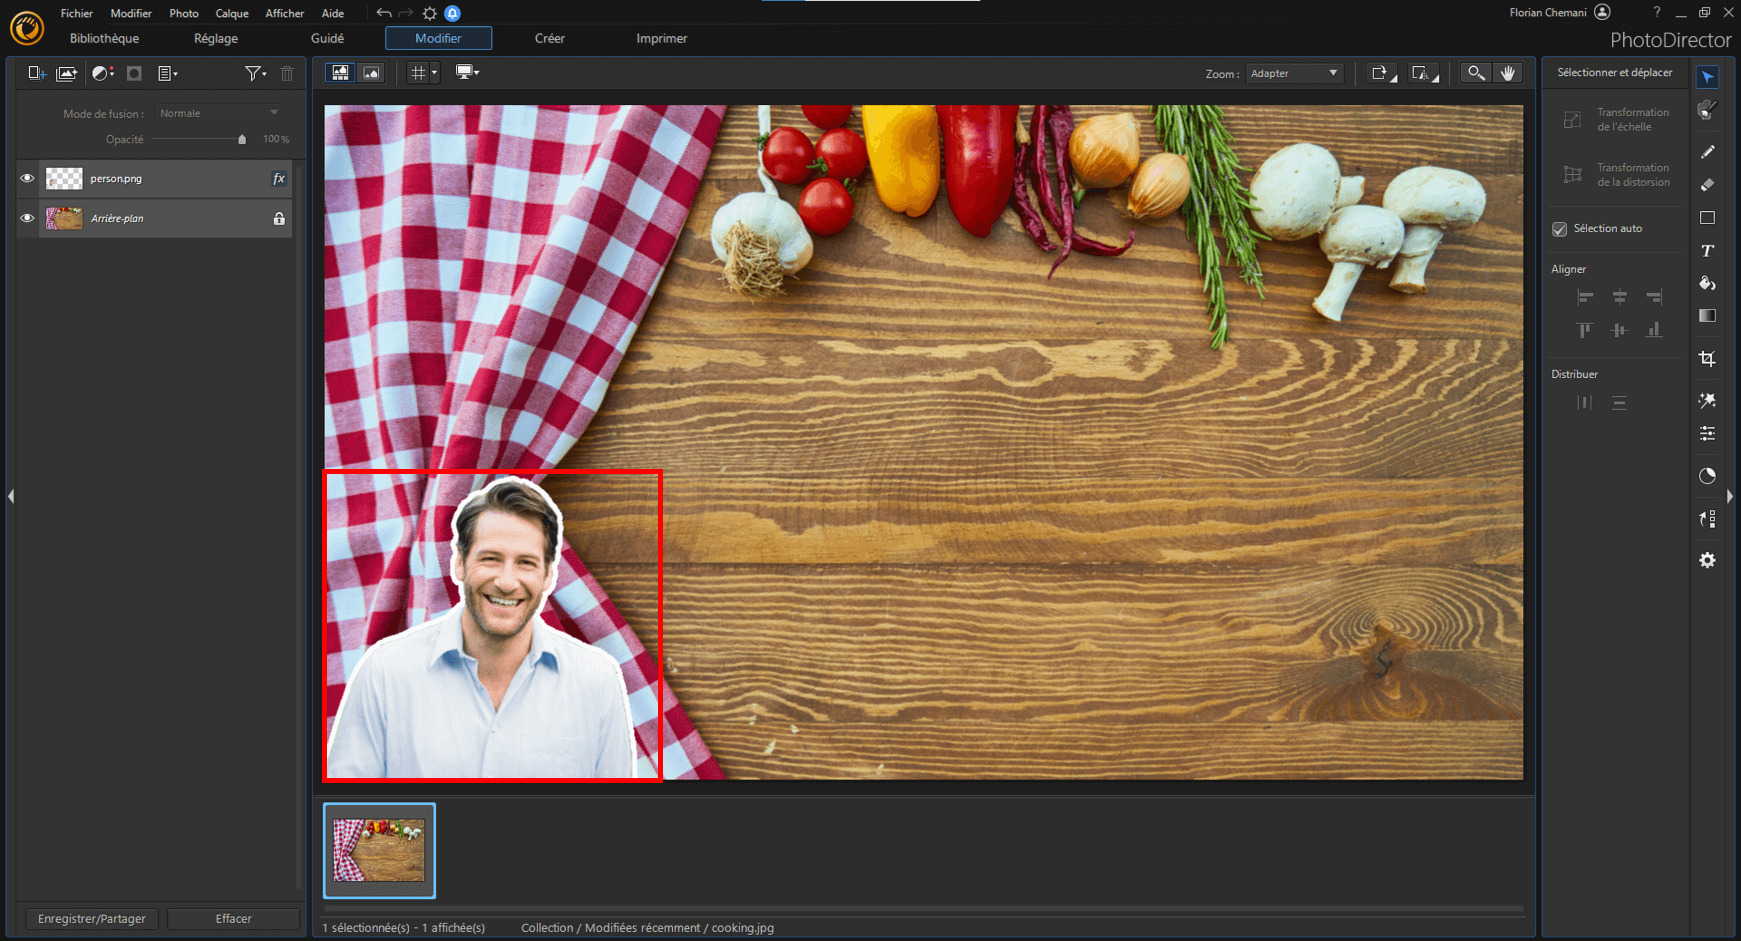Select the Crop tool
This screenshot has height=941, width=1741.
1707,359
